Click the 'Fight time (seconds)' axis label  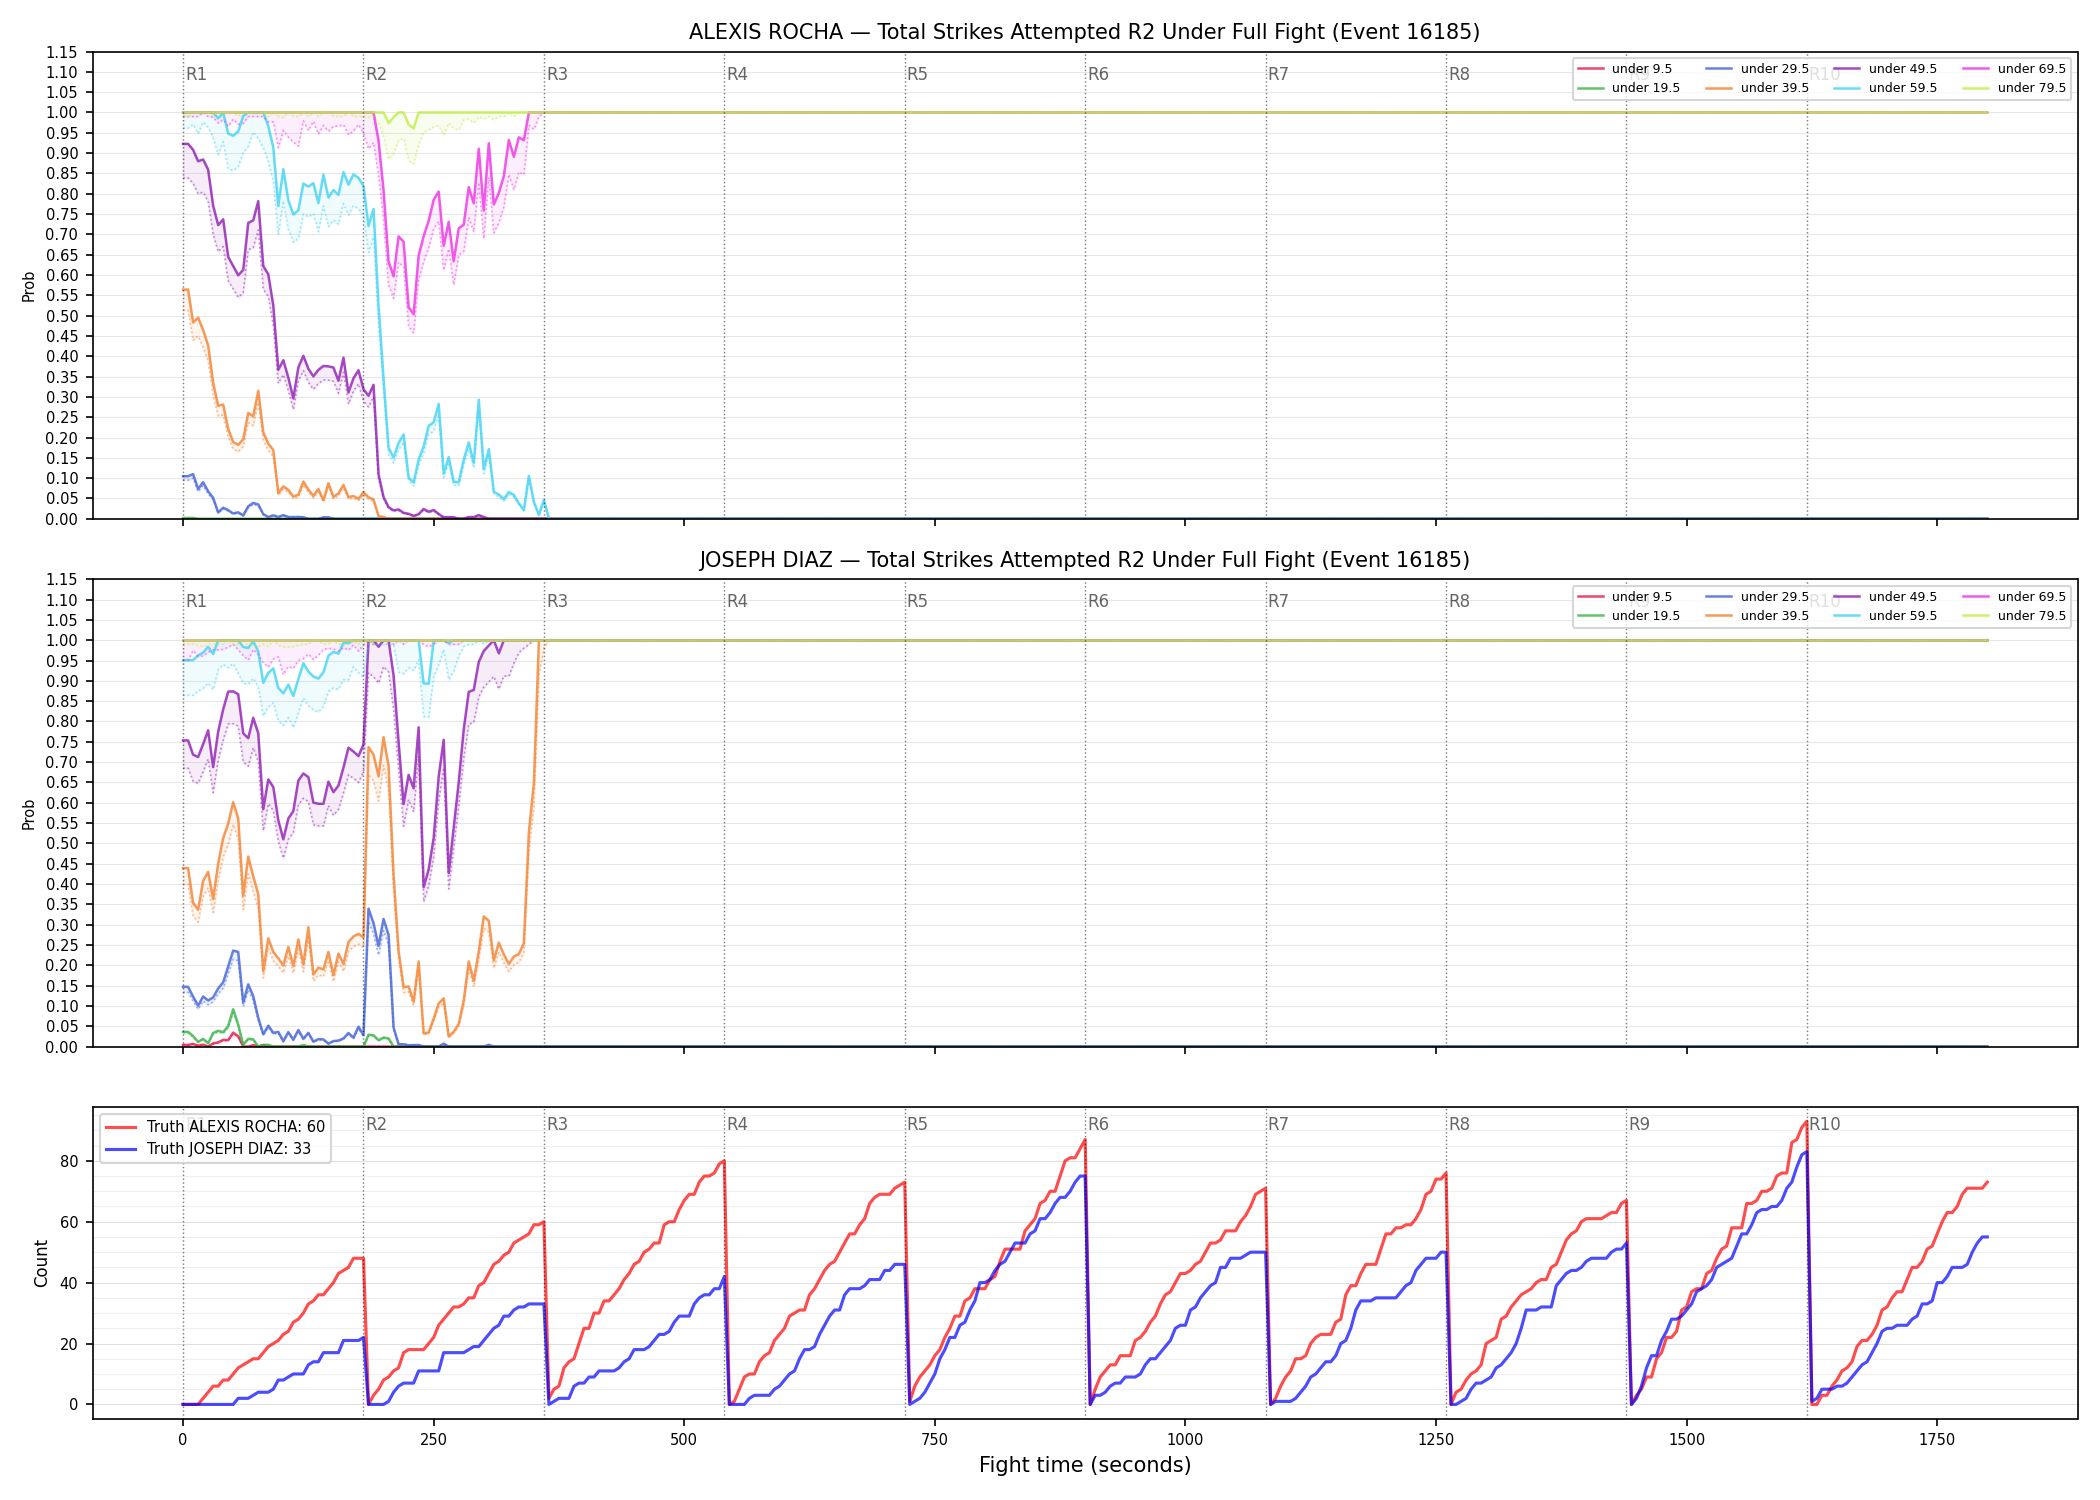click(1085, 1465)
